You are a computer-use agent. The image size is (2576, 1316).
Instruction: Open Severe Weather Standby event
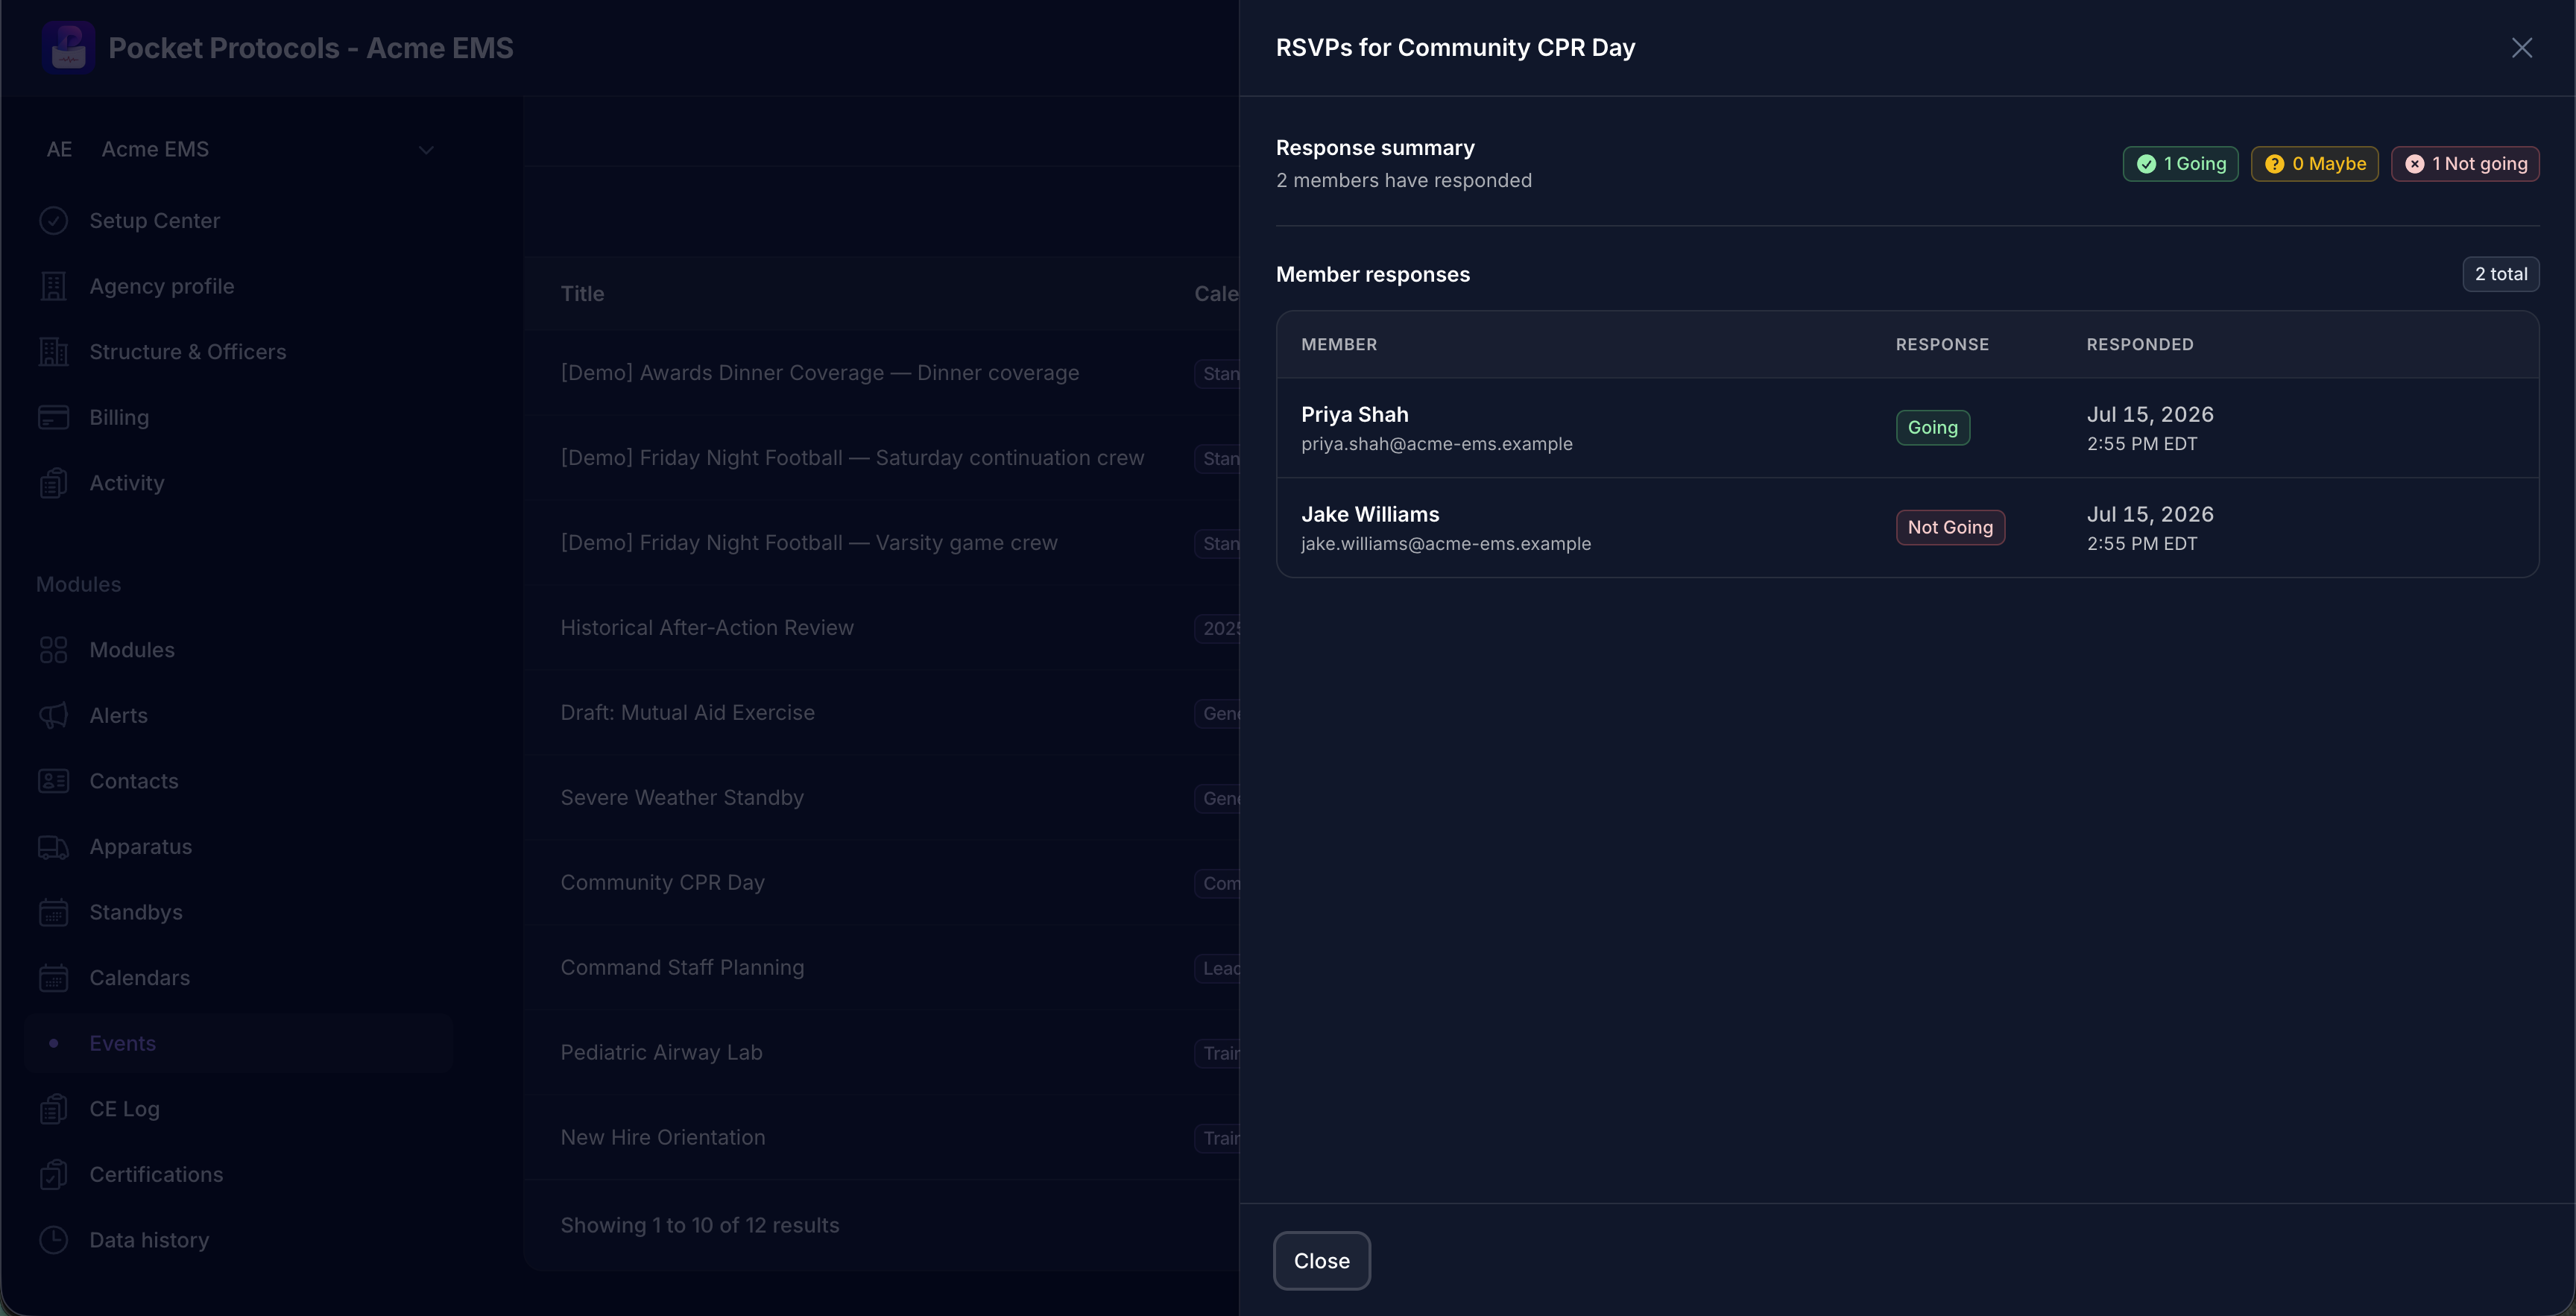[x=682, y=798]
